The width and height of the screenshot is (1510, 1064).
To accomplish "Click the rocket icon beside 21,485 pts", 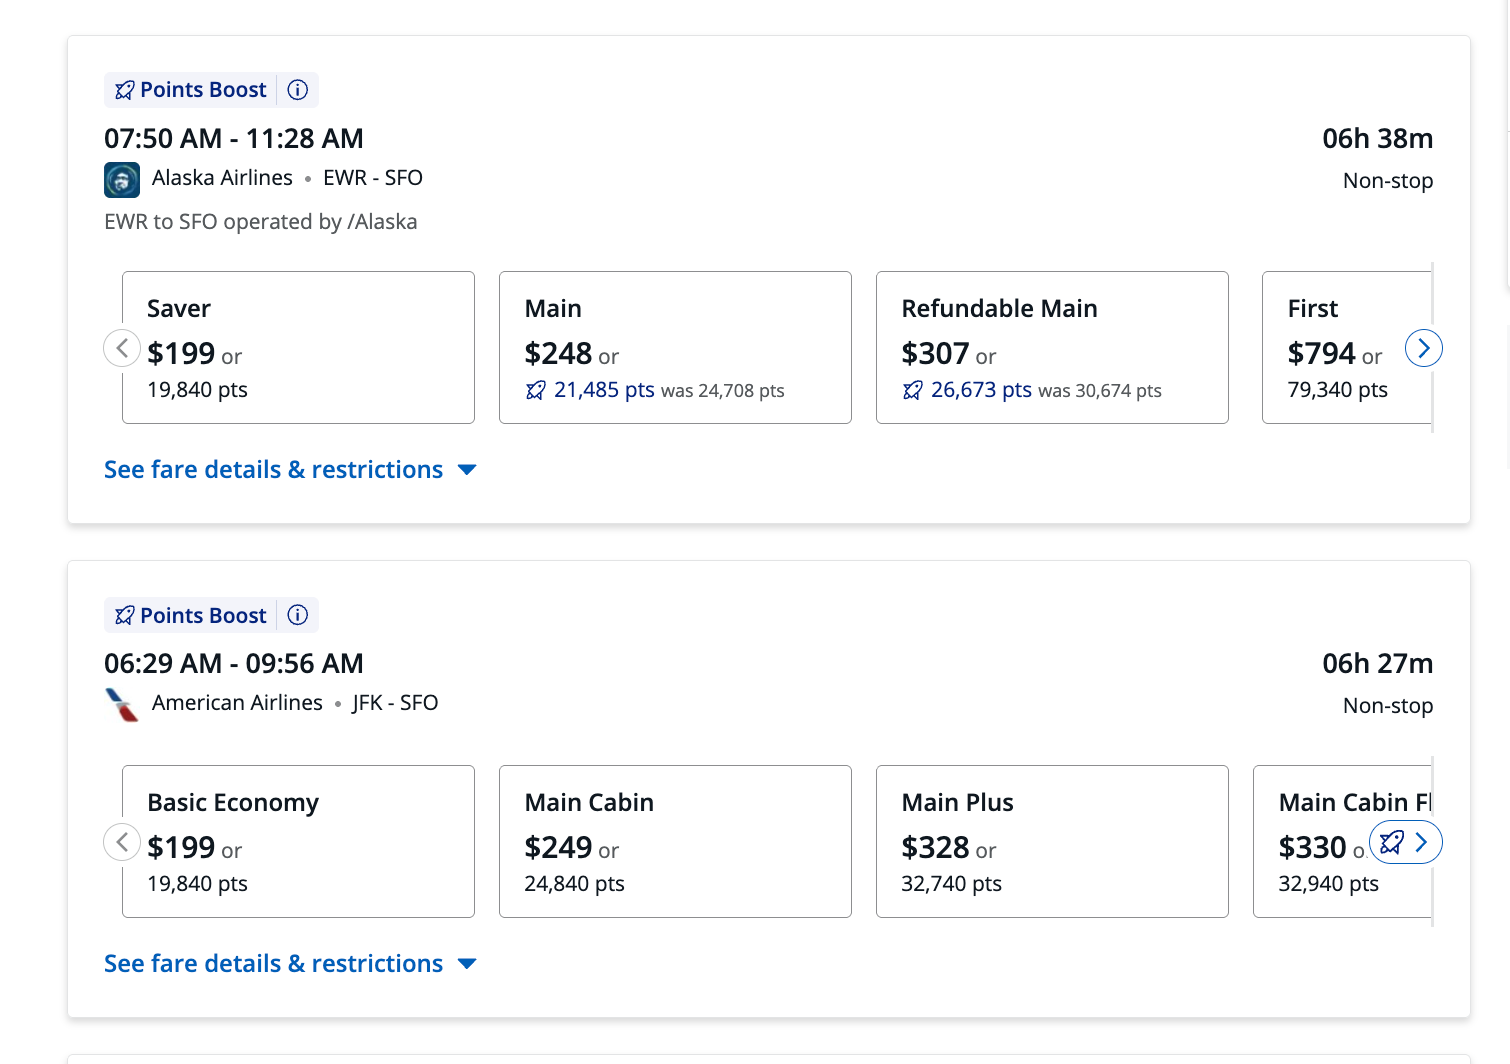I will [x=536, y=390].
